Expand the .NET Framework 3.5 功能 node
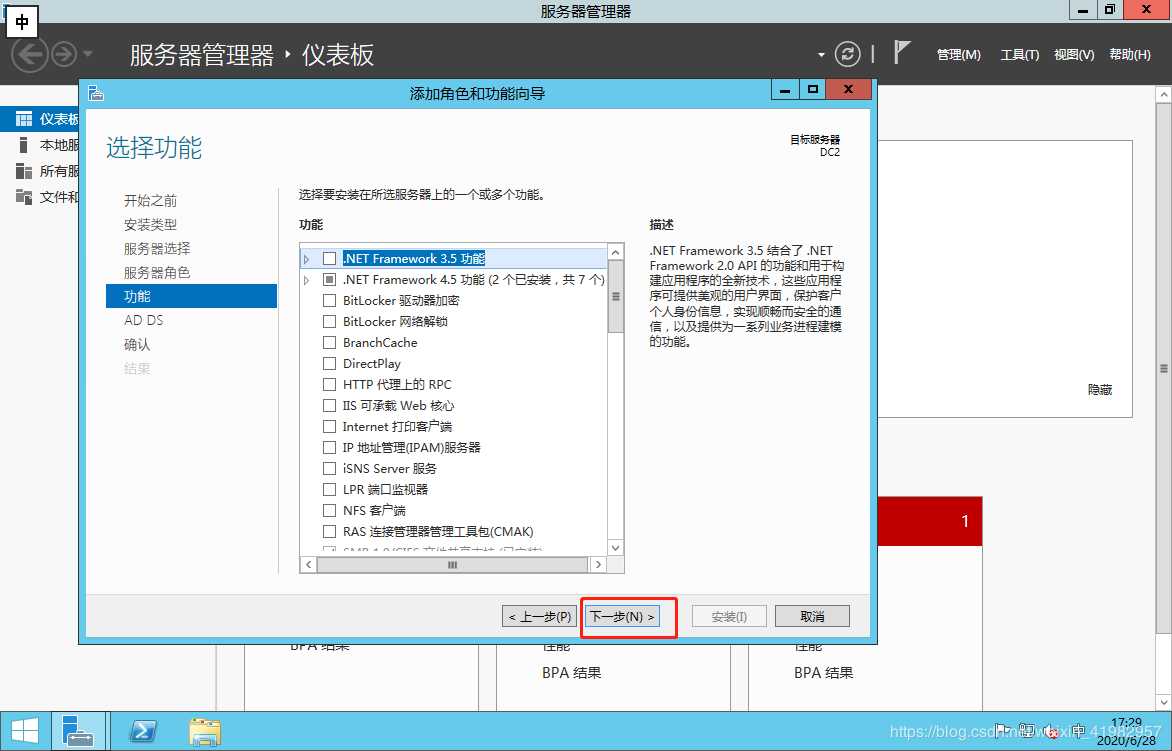Screen dimensions: 1172x751 click(306, 259)
